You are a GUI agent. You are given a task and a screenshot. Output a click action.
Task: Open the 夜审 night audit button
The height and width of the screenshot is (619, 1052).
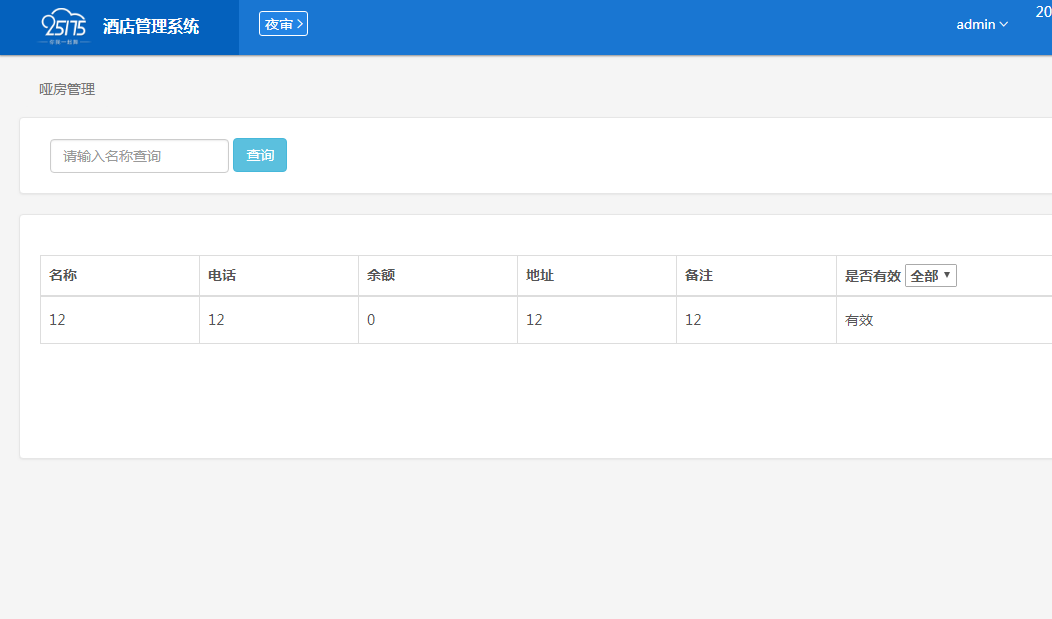pyautogui.click(x=283, y=24)
